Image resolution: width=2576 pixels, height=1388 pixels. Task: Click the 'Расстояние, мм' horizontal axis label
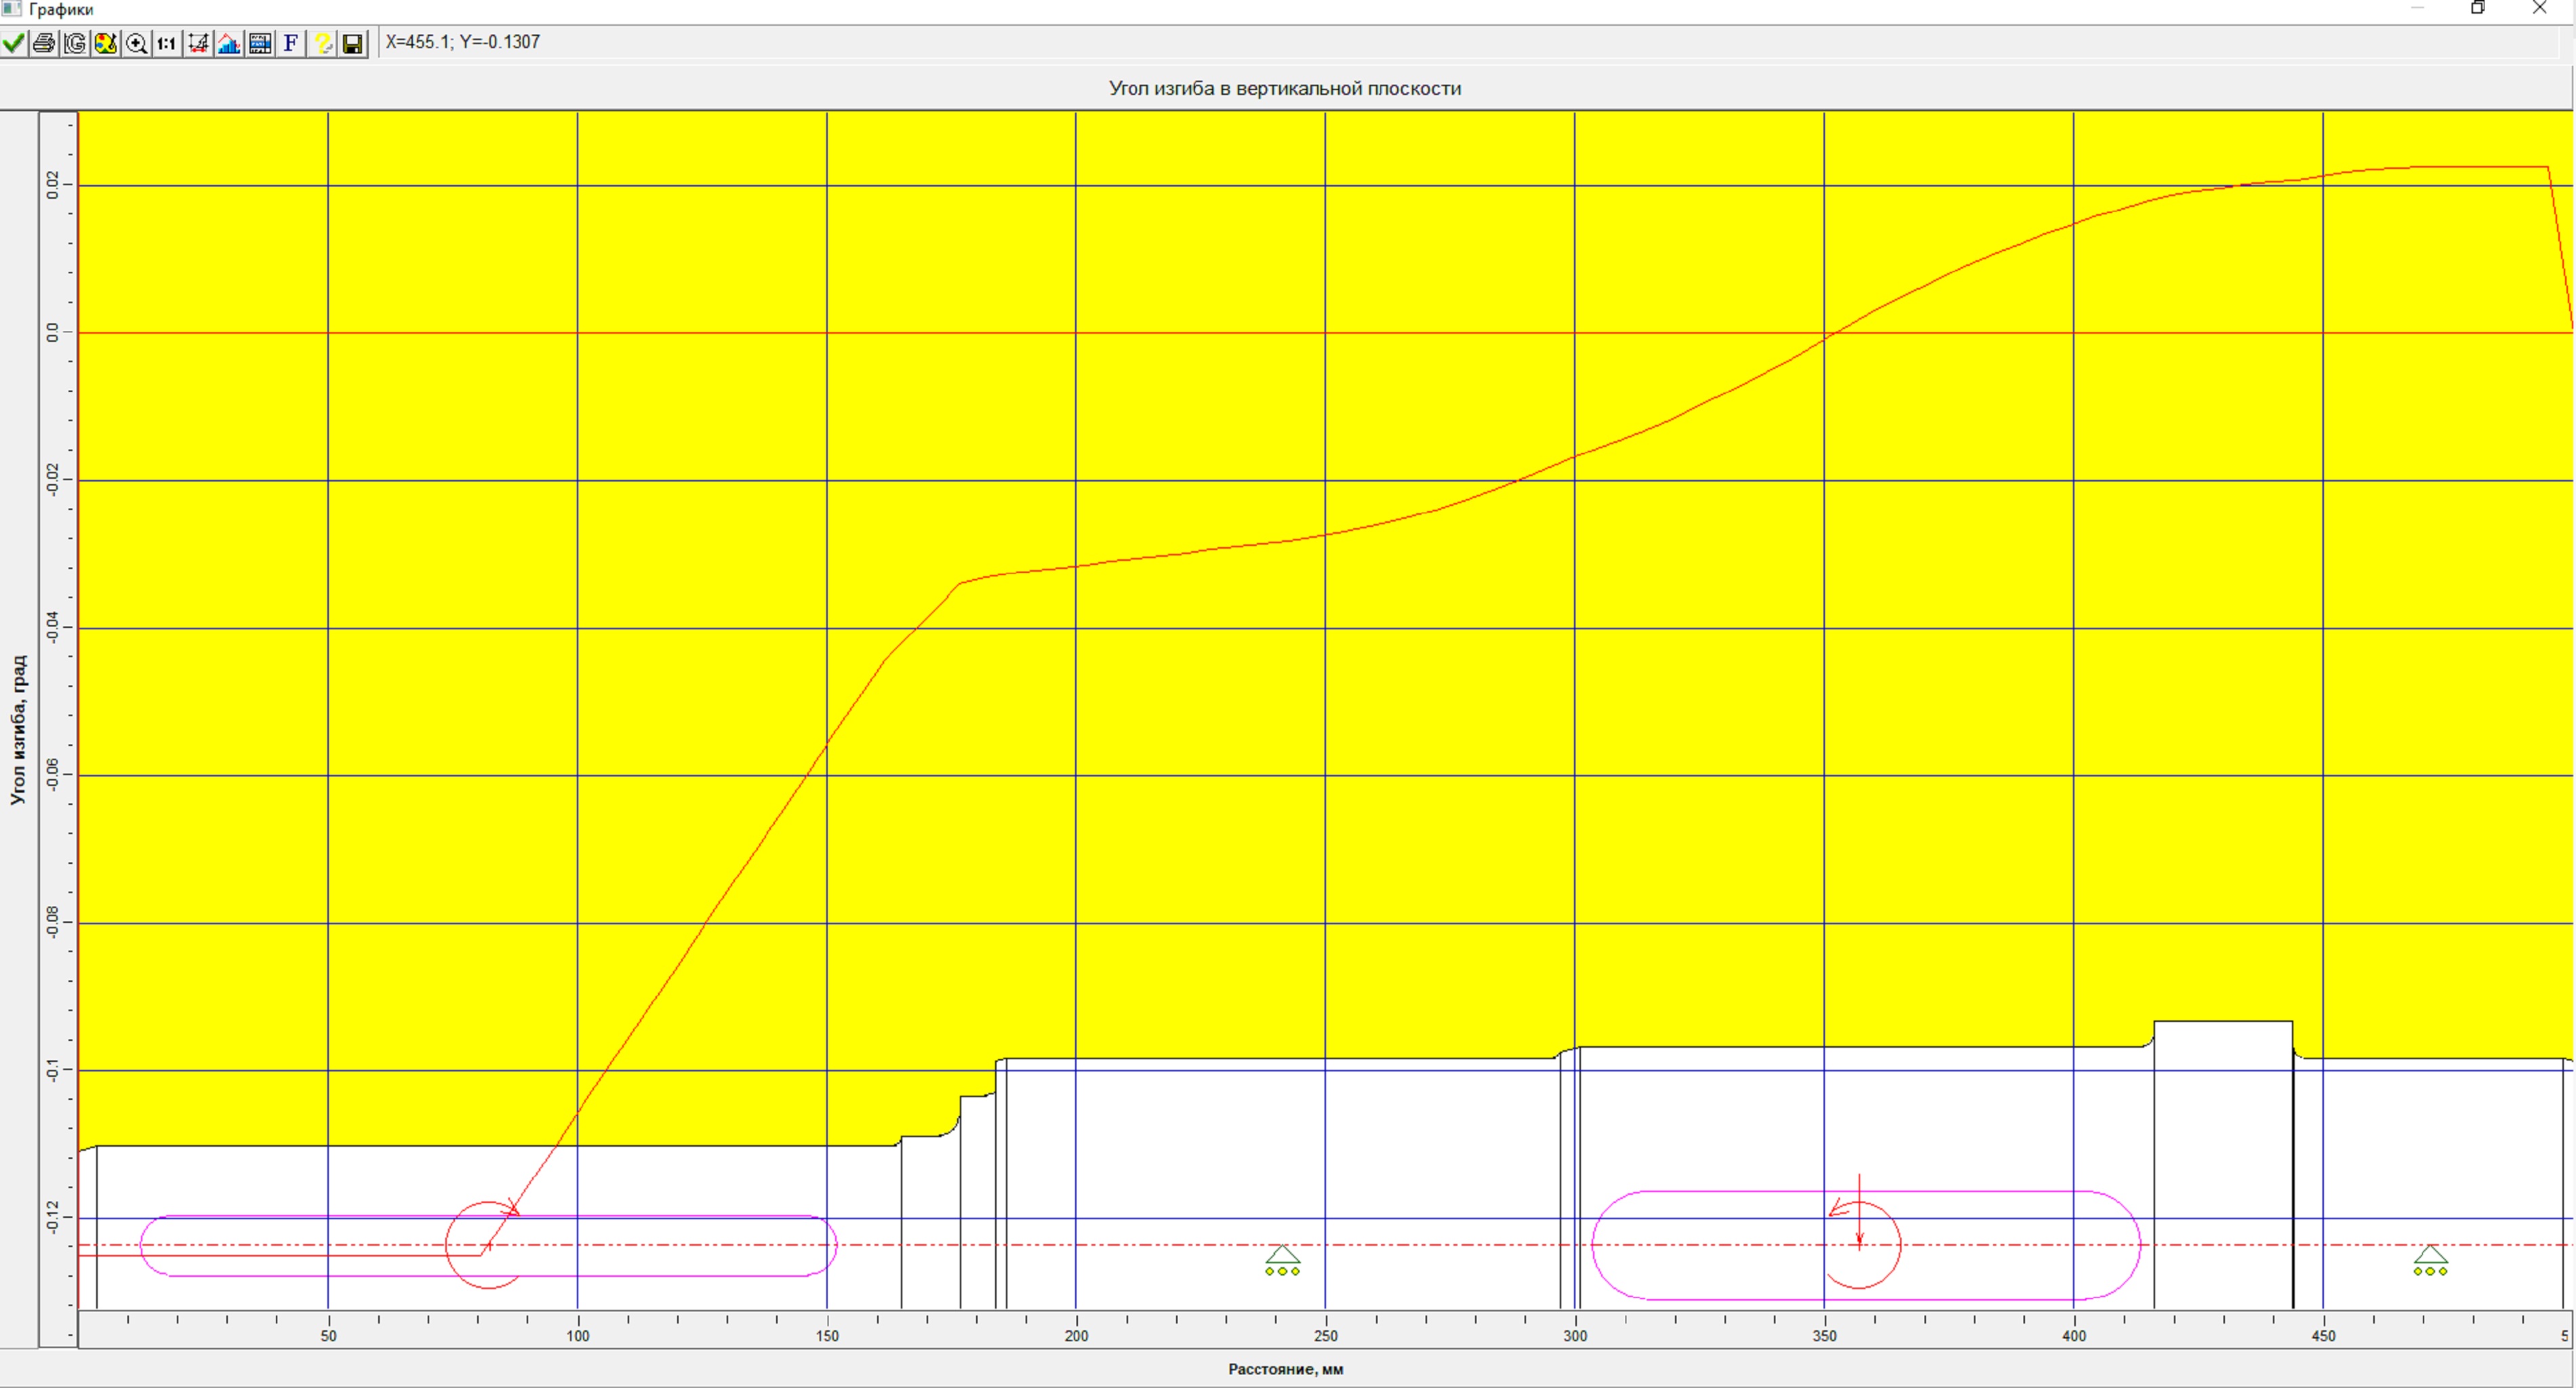1285,1369
